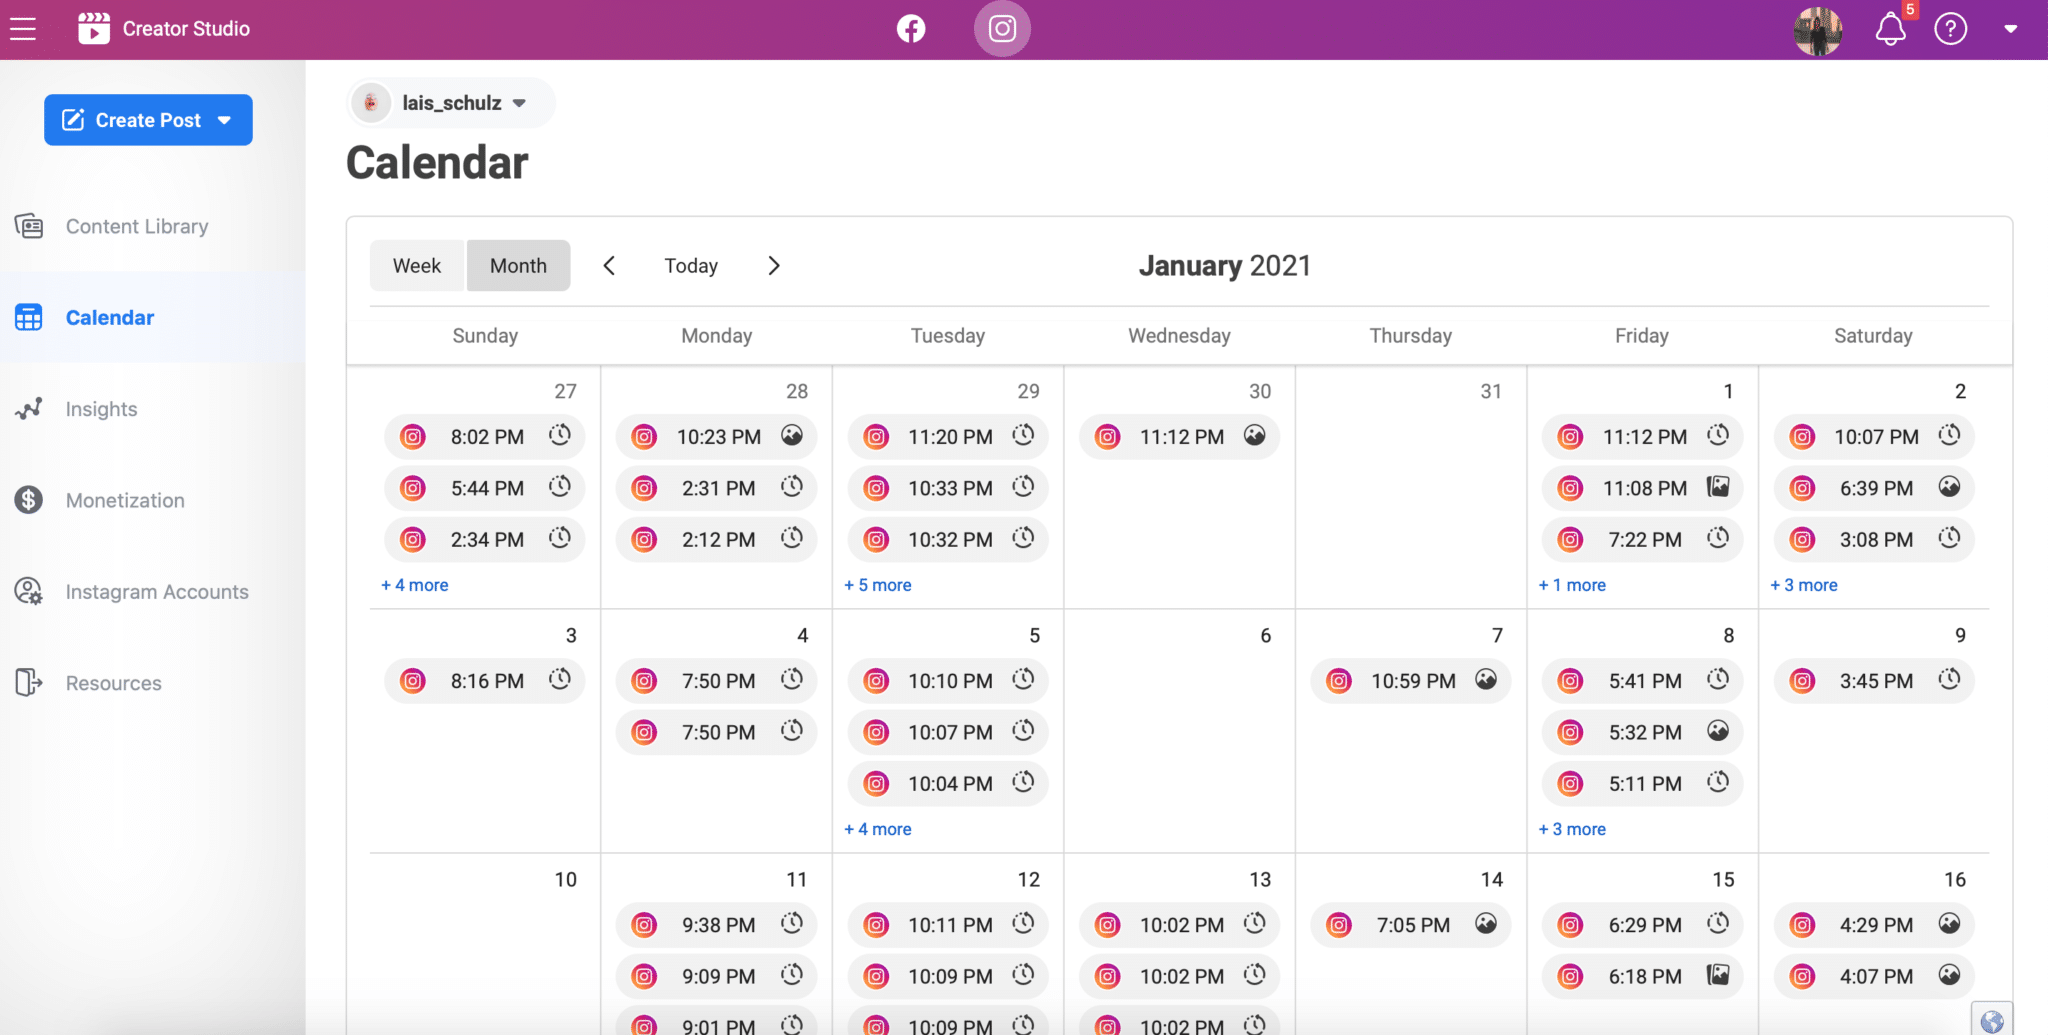Open notifications bell
The width and height of the screenshot is (2048, 1035).
tap(1890, 29)
